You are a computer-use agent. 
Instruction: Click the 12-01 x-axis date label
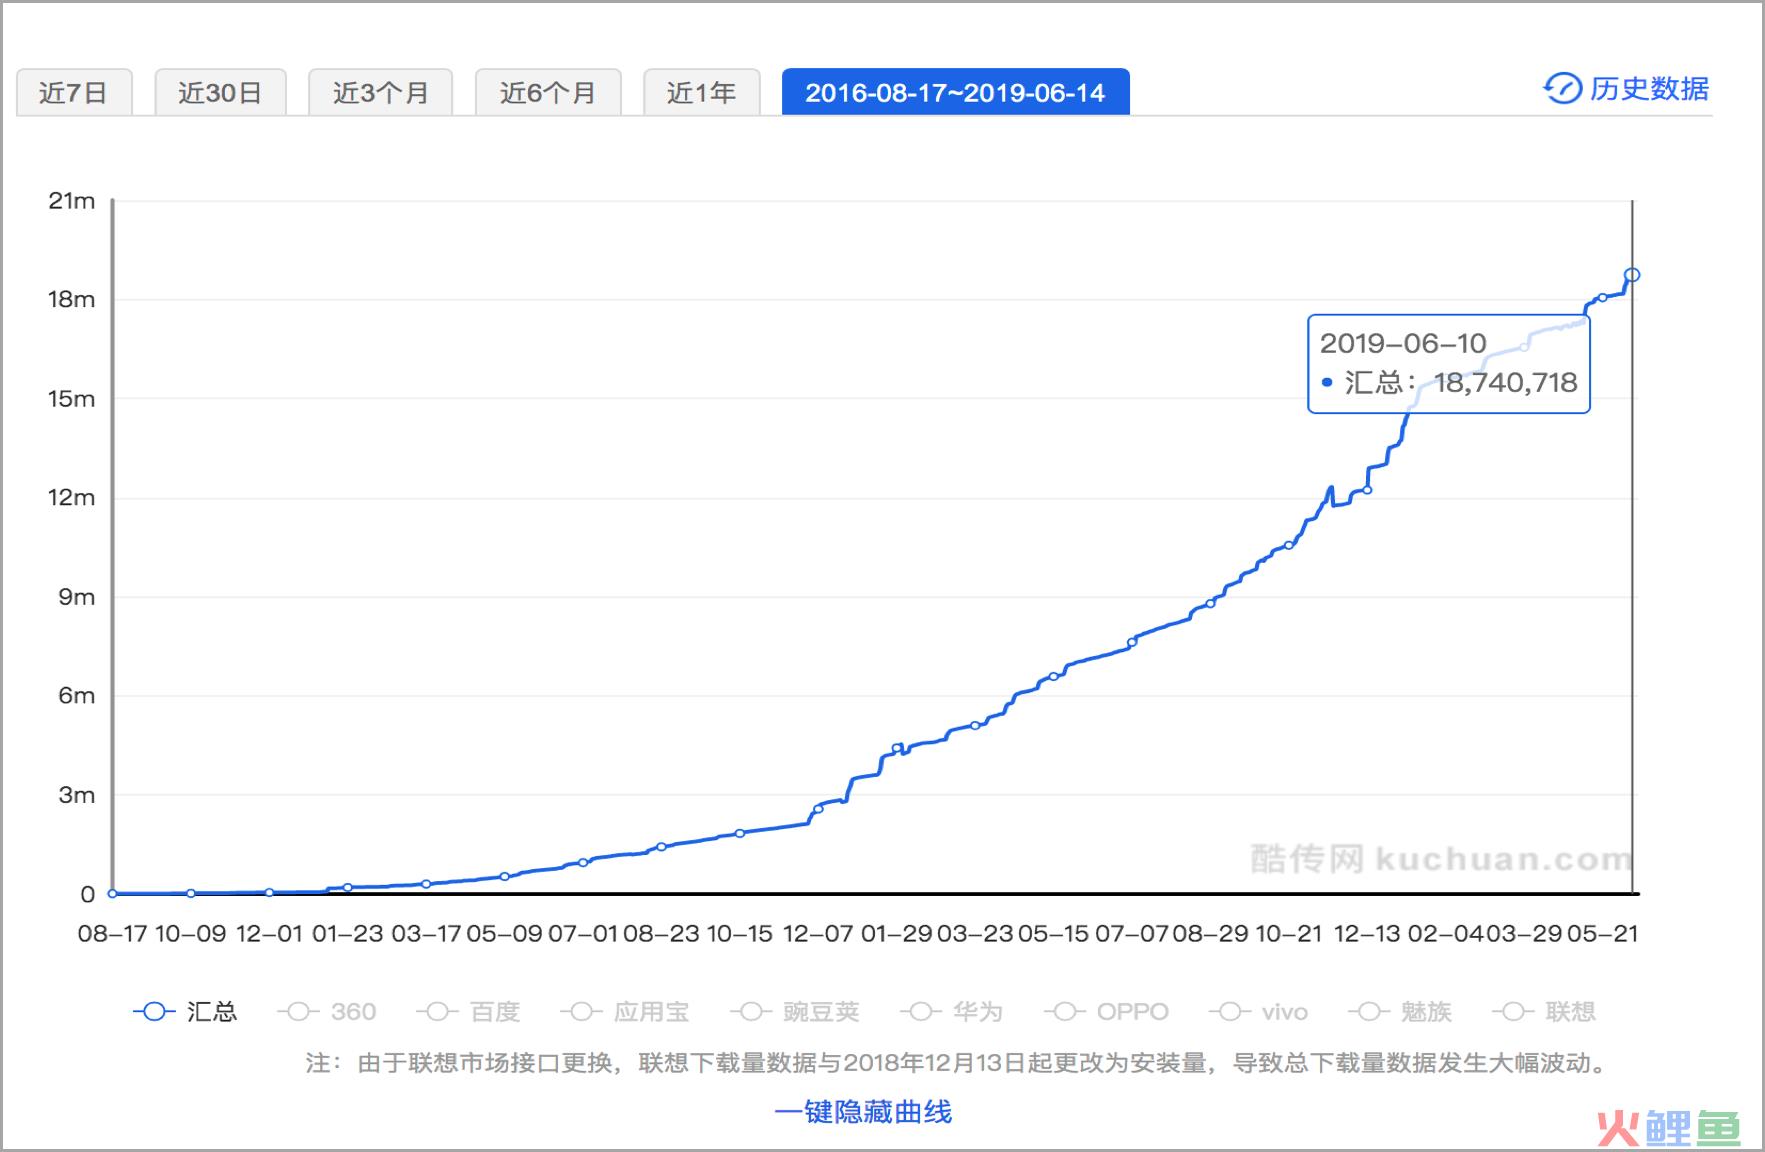point(269,934)
